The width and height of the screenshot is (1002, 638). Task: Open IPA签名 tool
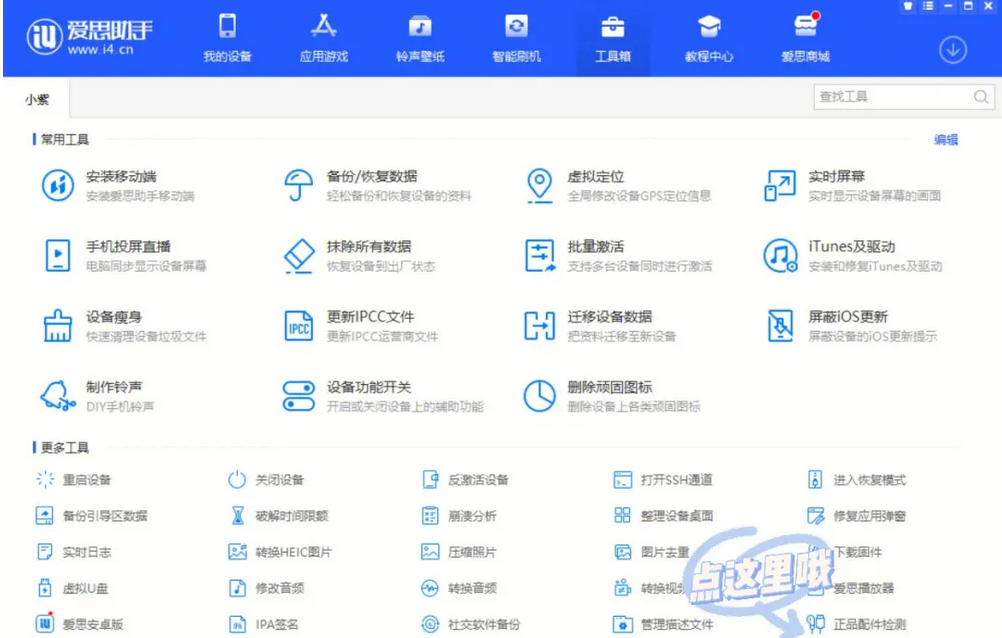click(x=263, y=624)
